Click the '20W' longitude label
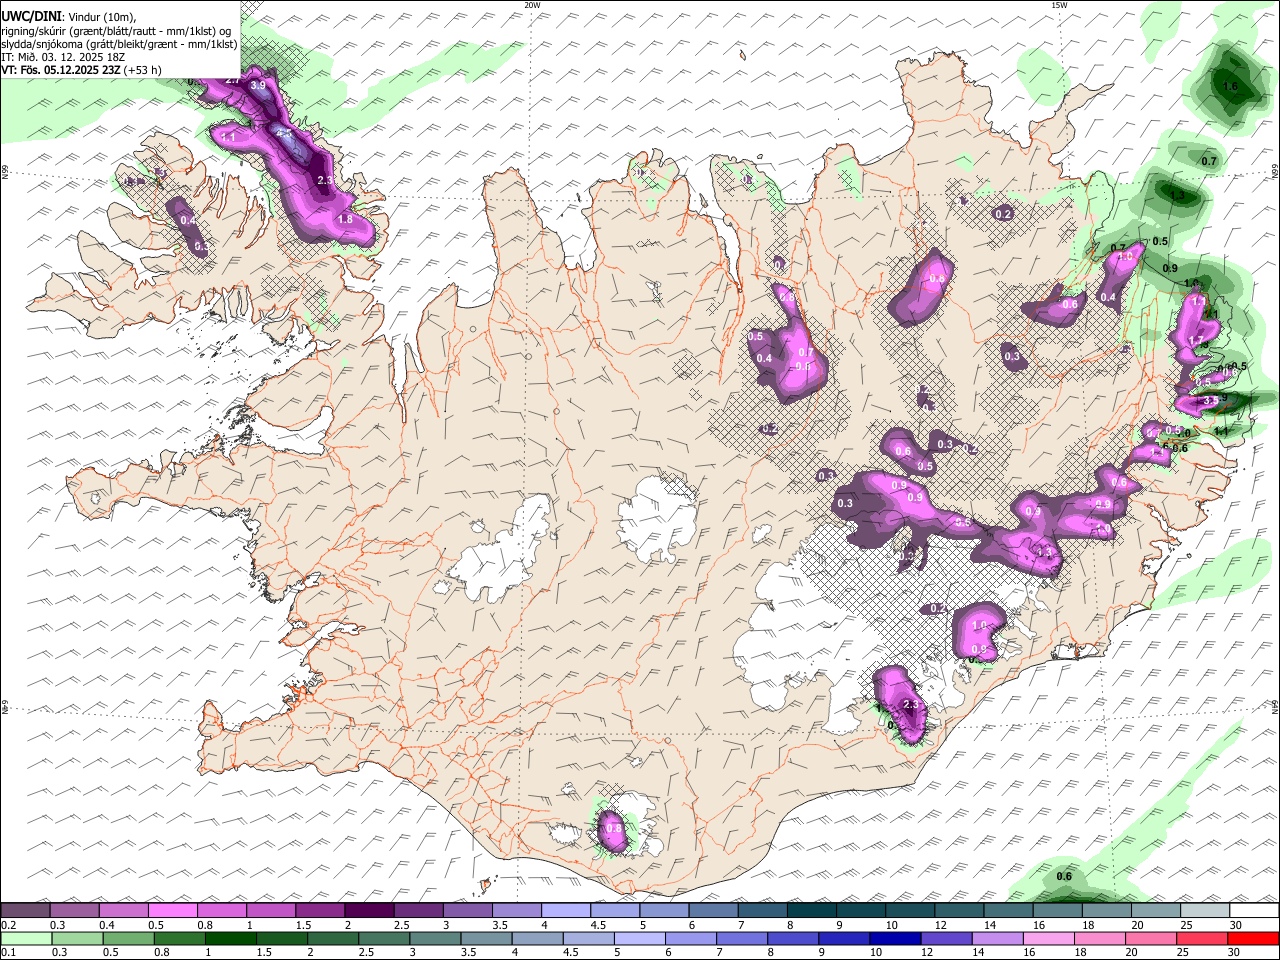The height and width of the screenshot is (960, 1280). click(x=532, y=5)
